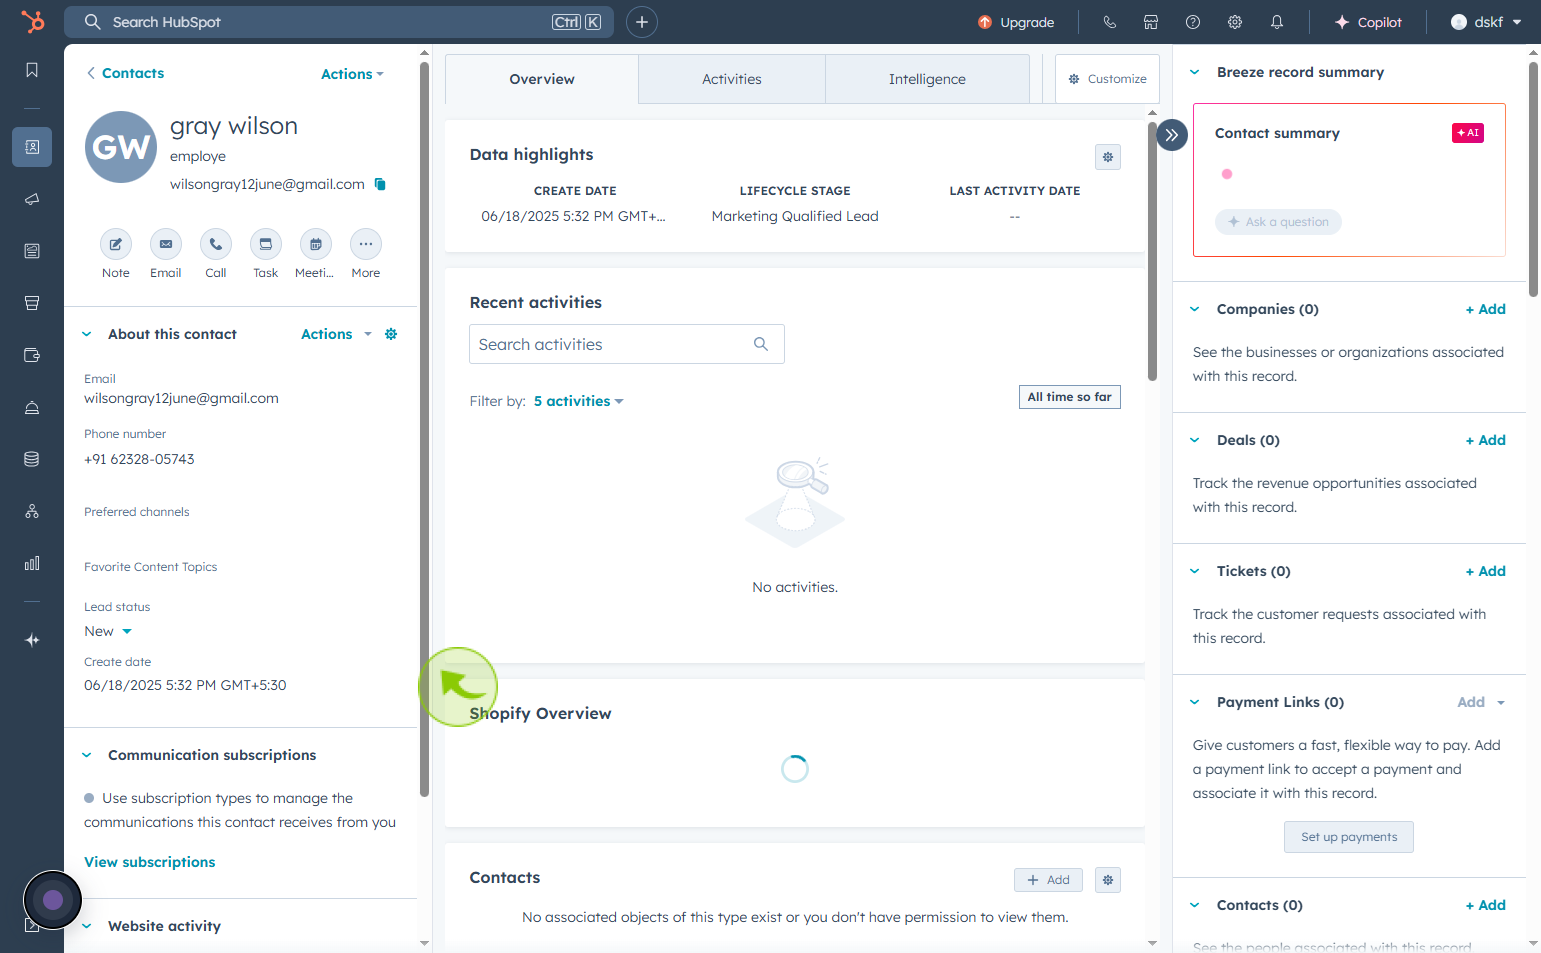The width and height of the screenshot is (1541, 953).
Task: Switch to the Intelligence tab
Action: (x=927, y=79)
